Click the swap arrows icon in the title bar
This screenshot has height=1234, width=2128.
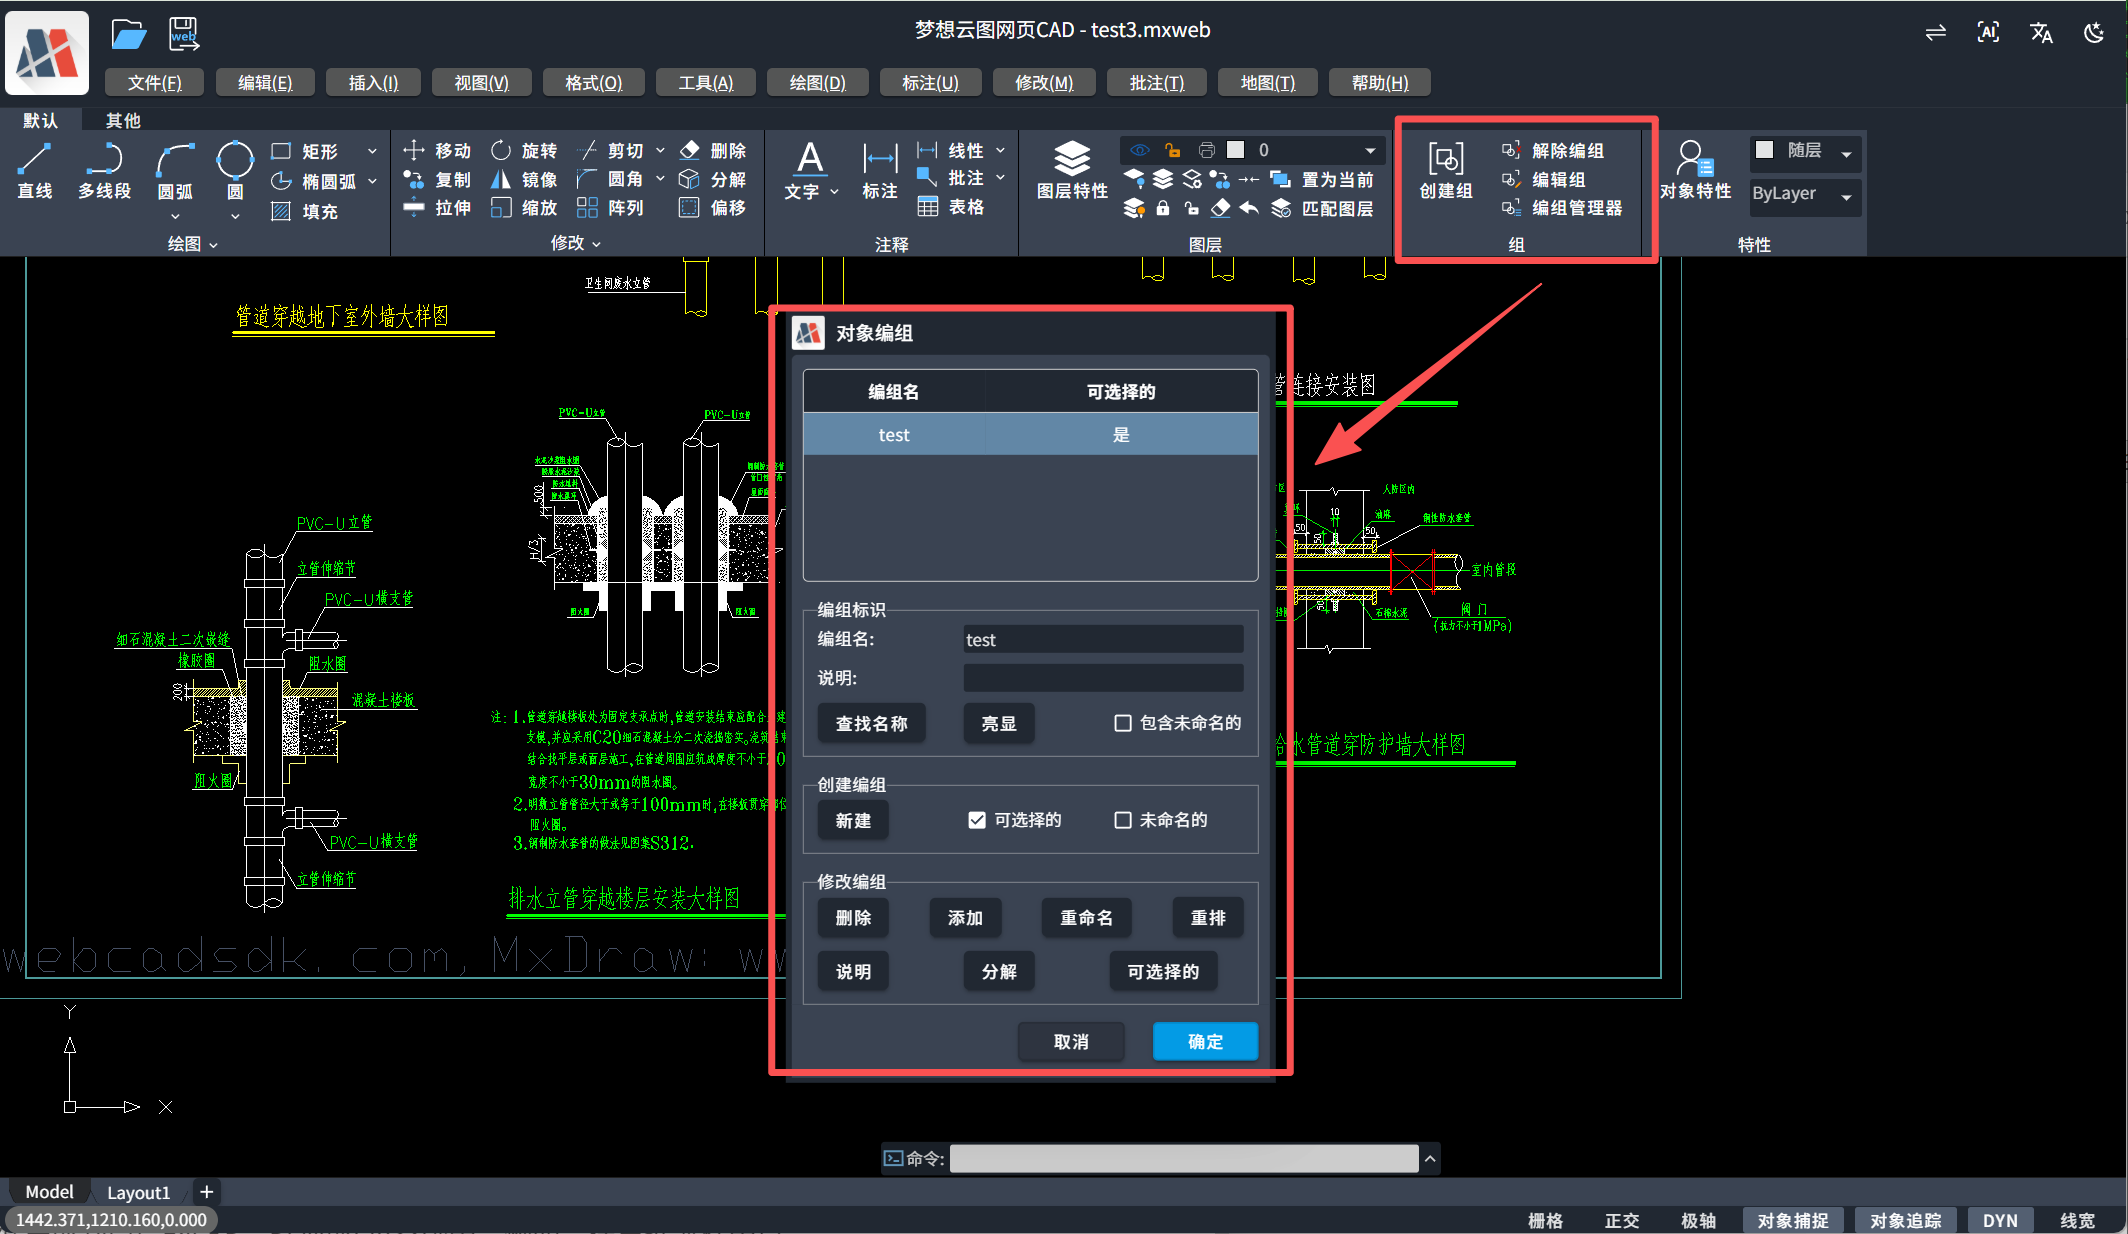pos(1936,32)
